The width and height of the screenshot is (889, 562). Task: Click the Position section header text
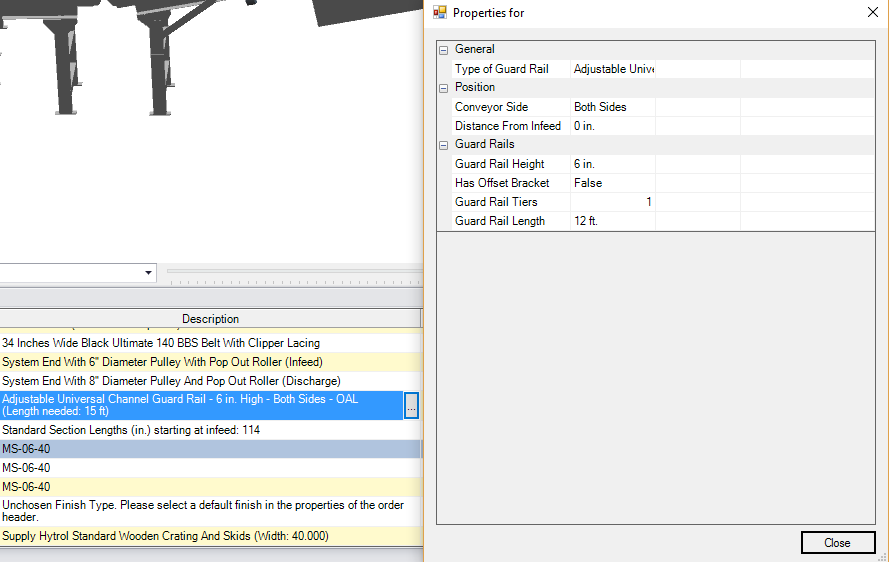[x=475, y=87]
